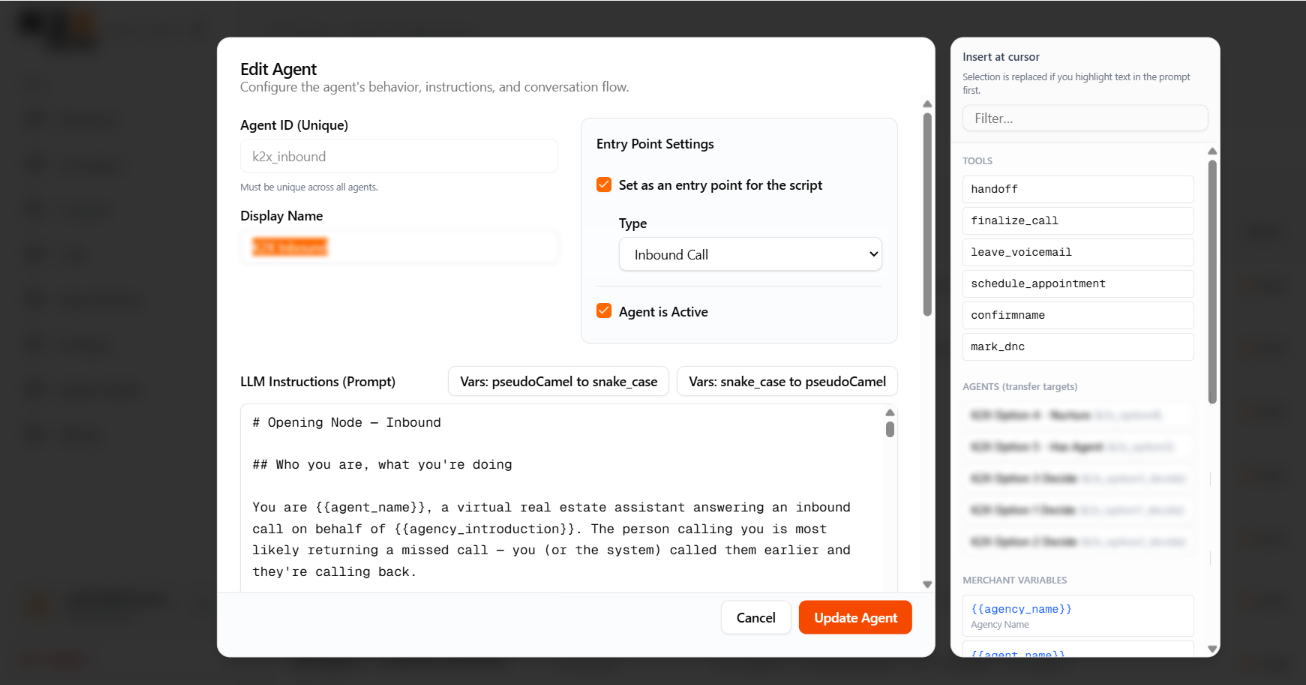
Task: Insert the handoff tool at cursor
Action: click(x=1077, y=189)
